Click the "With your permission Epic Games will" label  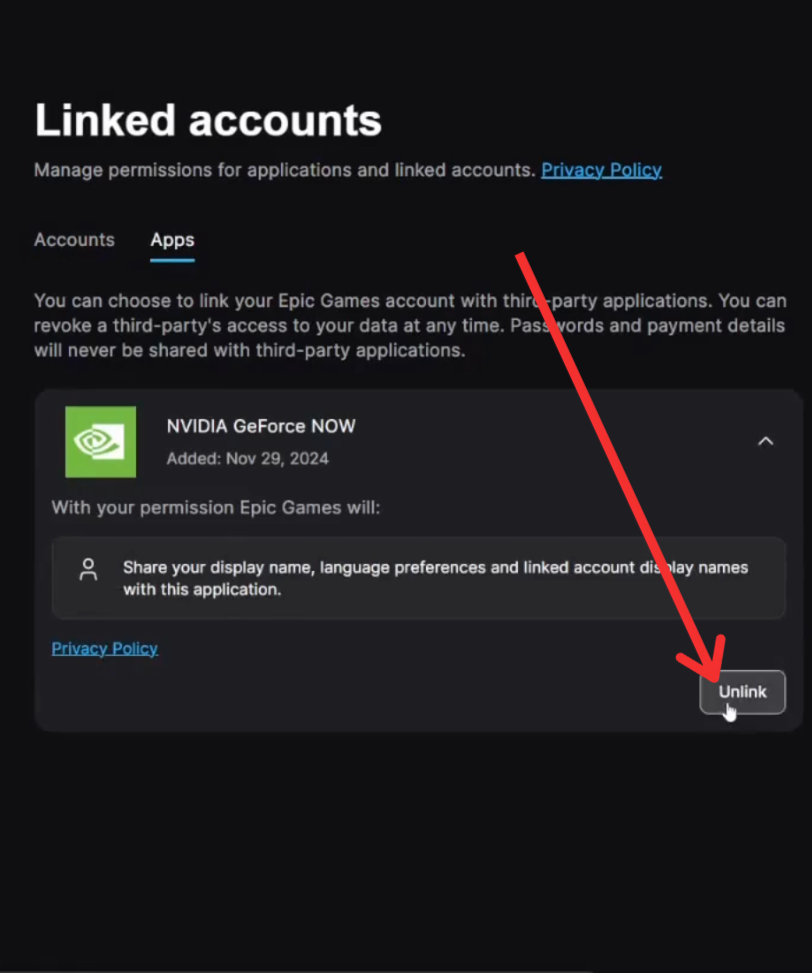216,508
